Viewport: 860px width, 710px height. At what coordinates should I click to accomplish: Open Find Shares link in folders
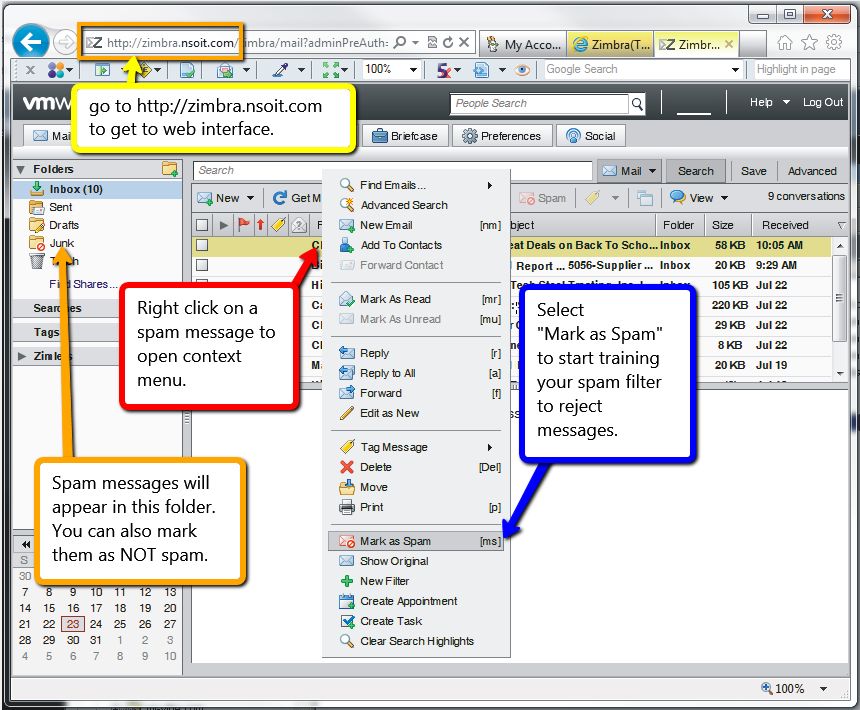click(x=83, y=284)
